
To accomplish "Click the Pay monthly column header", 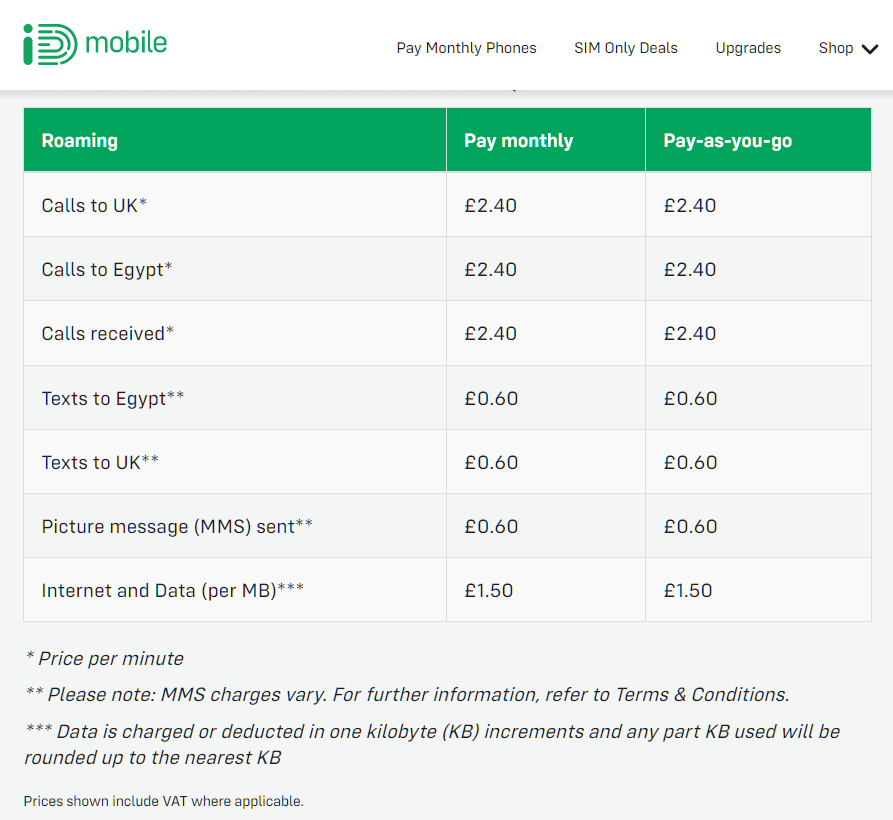I will (518, 141).
